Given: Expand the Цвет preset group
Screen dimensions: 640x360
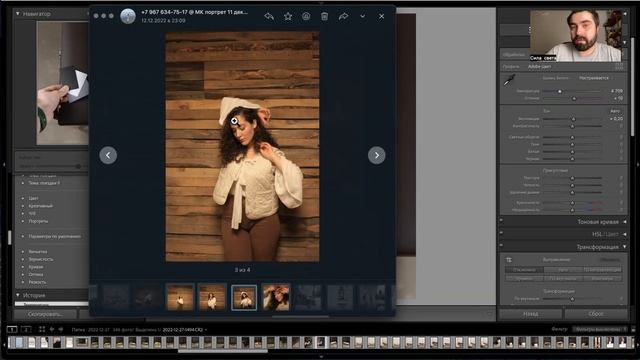Looking at the screenshot, I should point(23,198).
